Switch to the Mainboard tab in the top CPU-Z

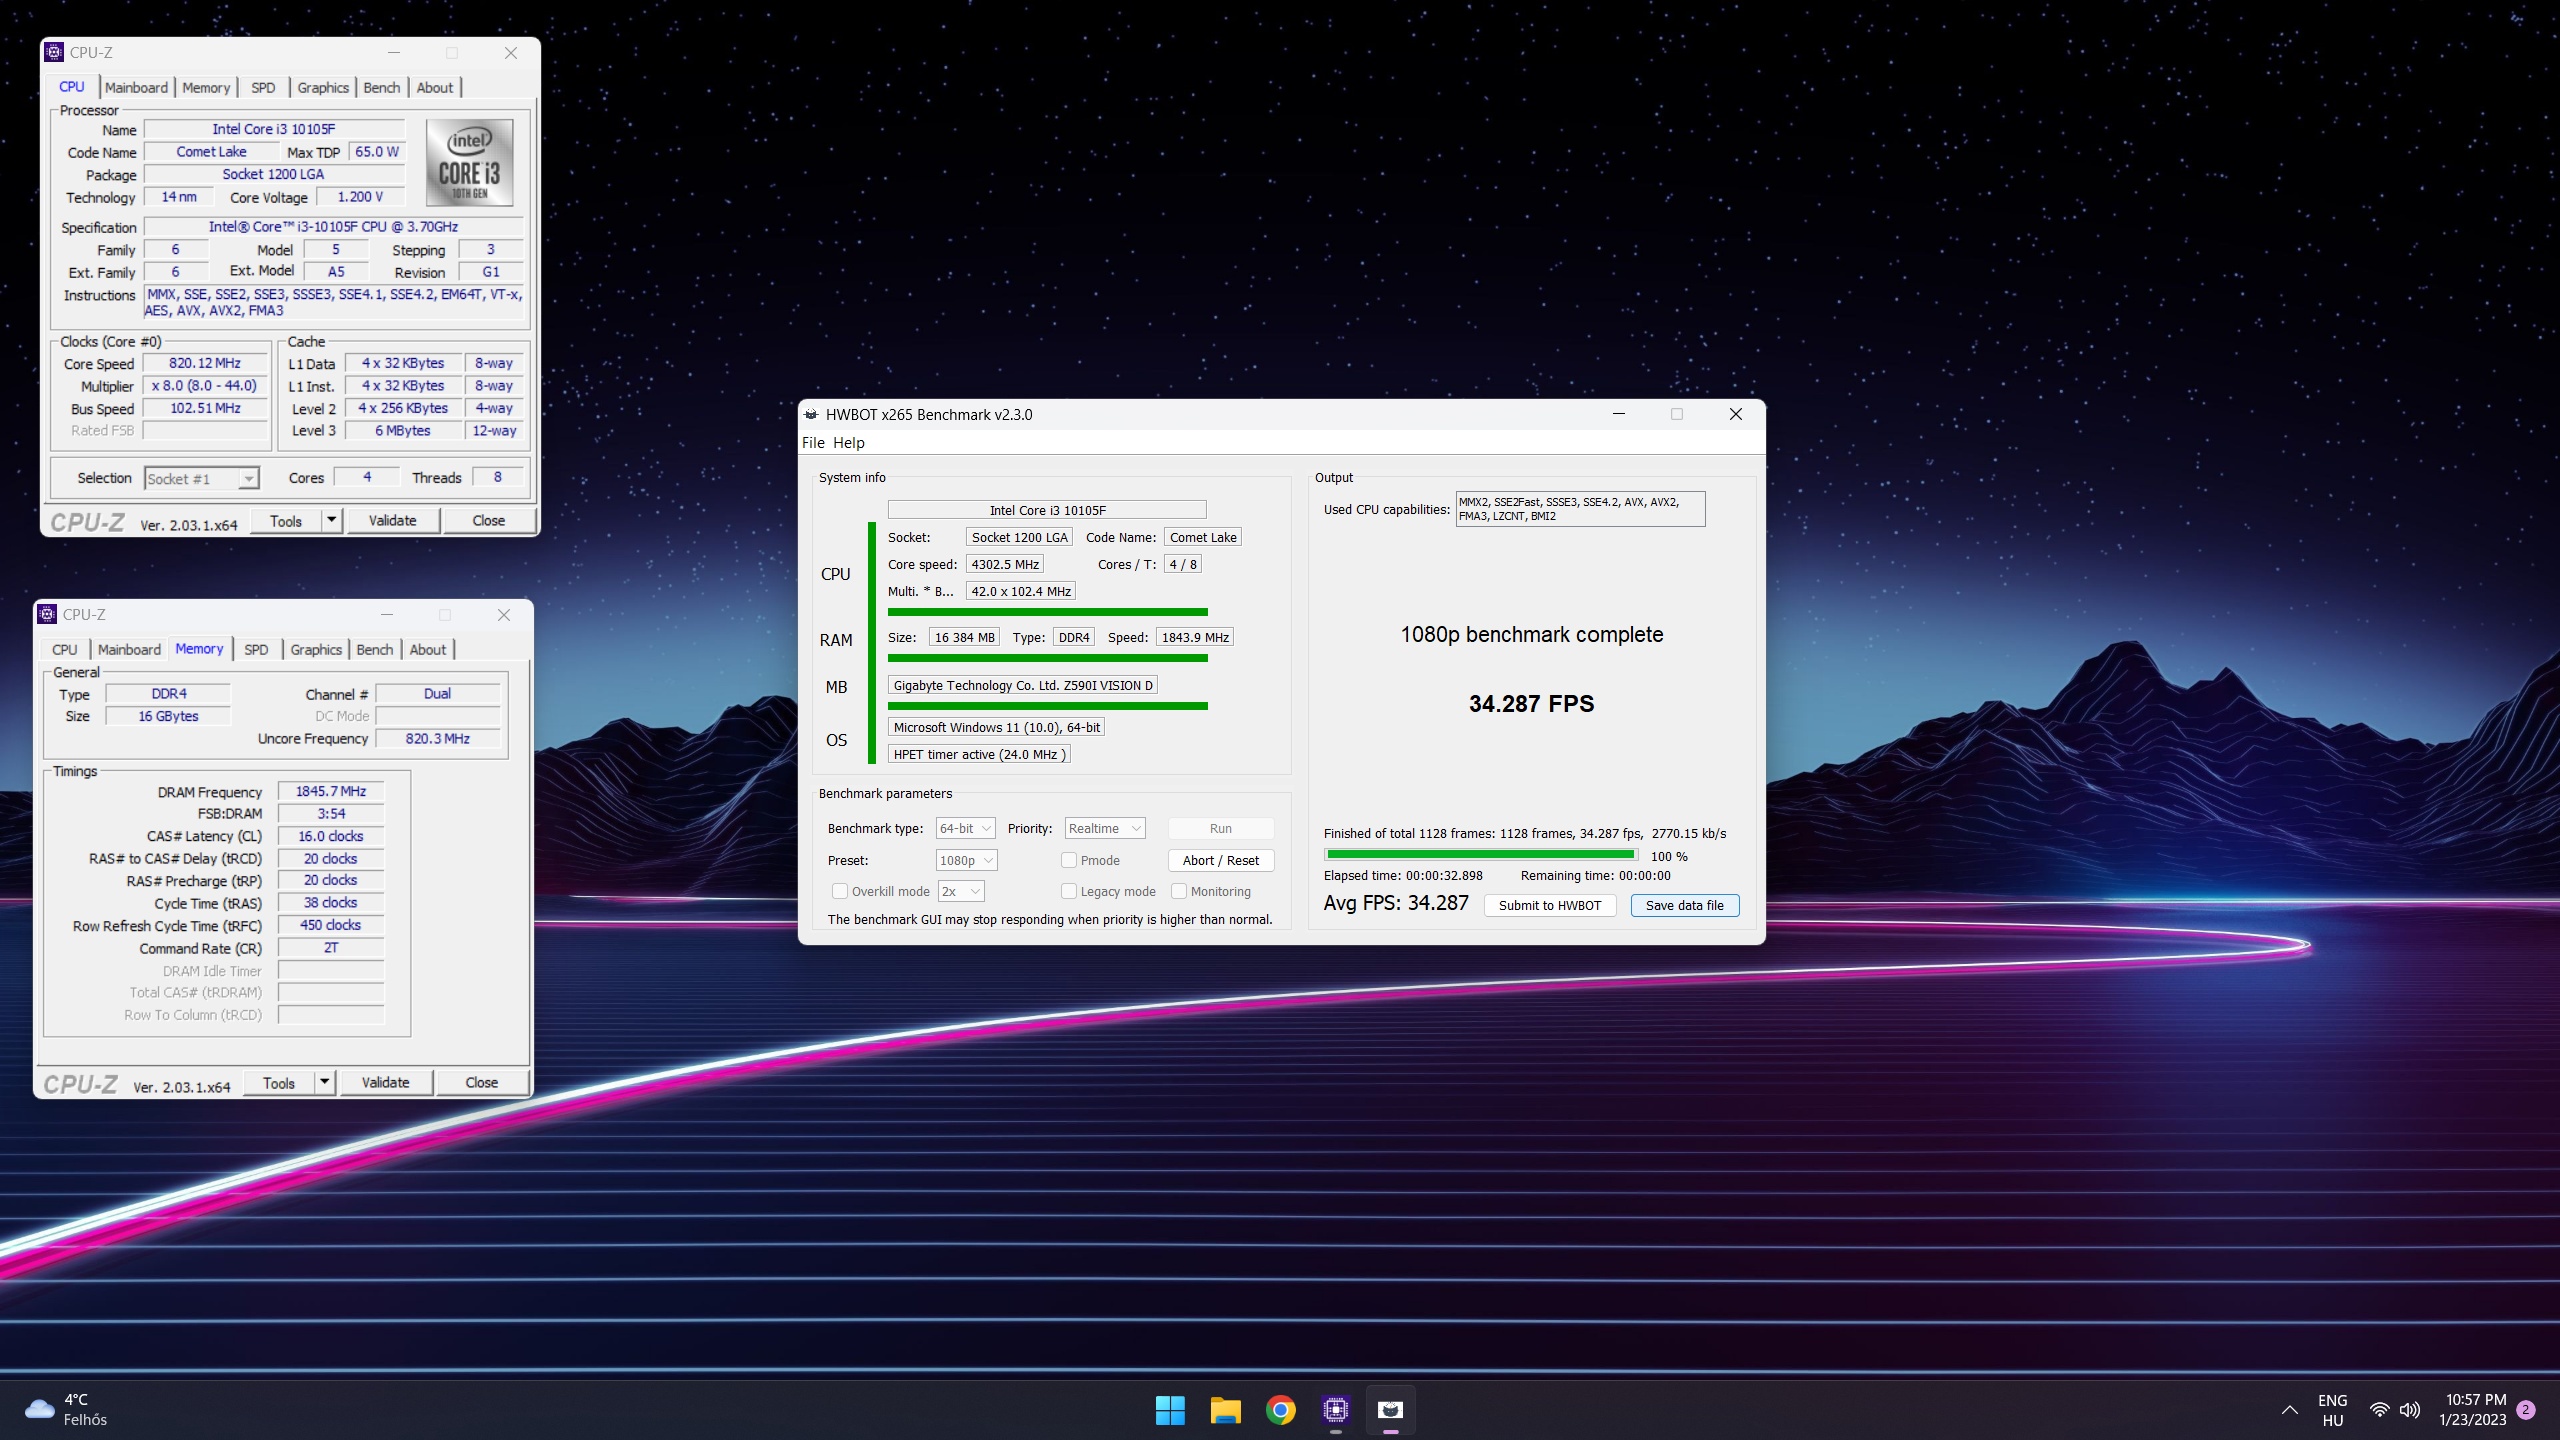click(x=136, y=88)
